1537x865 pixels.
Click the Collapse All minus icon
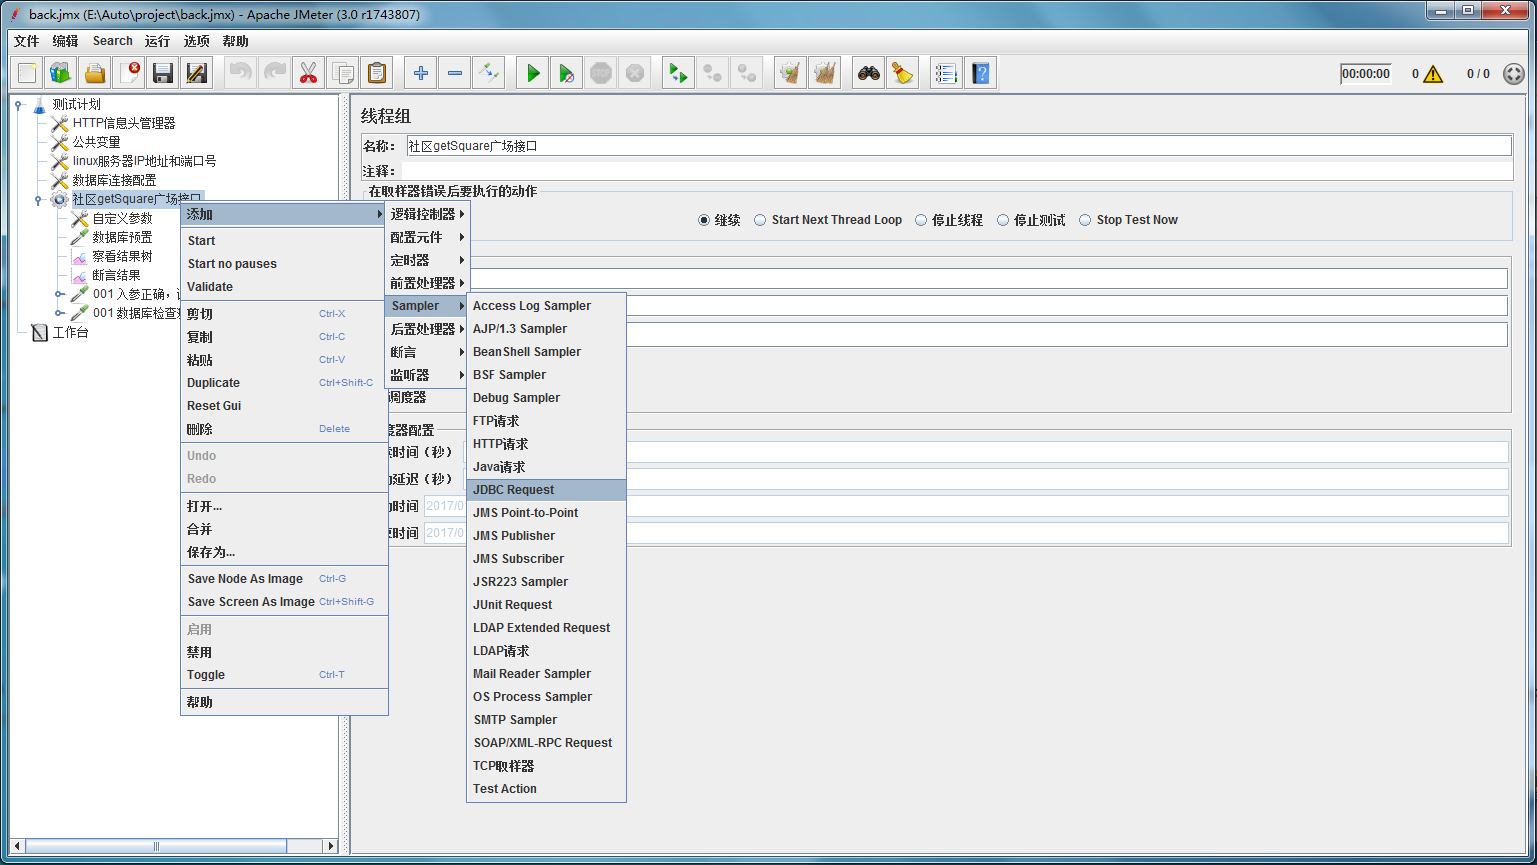click(x=455, y=73)
